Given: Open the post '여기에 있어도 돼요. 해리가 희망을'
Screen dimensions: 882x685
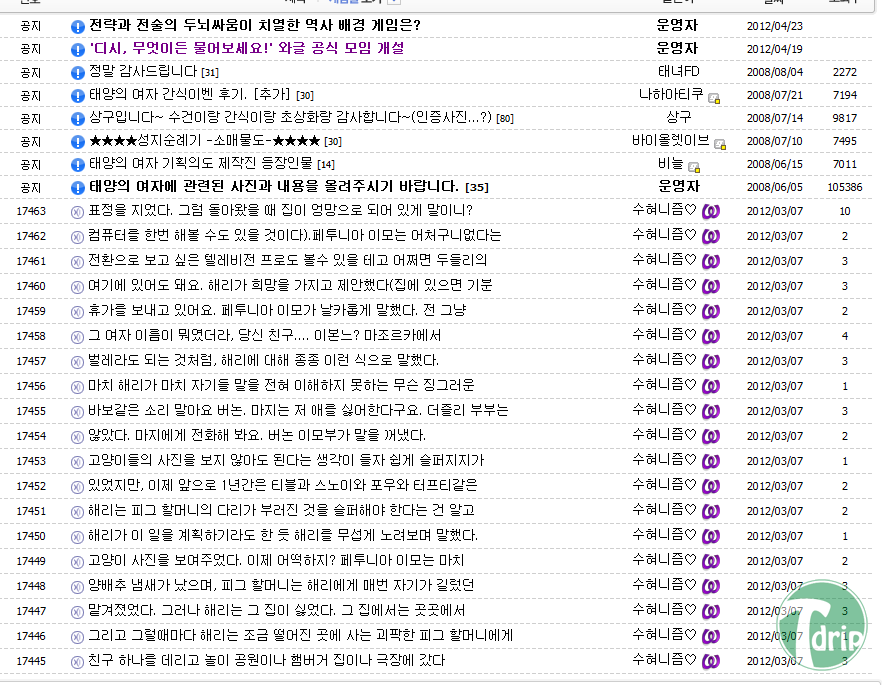Looking at the screenshot, I should click(290, 286).
